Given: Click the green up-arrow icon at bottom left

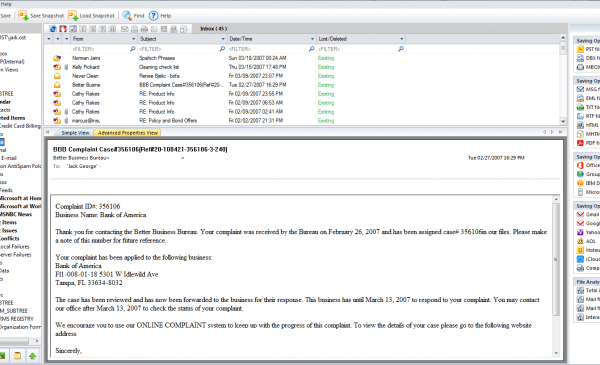Looking at the screenshot, I should pos(33,356).
